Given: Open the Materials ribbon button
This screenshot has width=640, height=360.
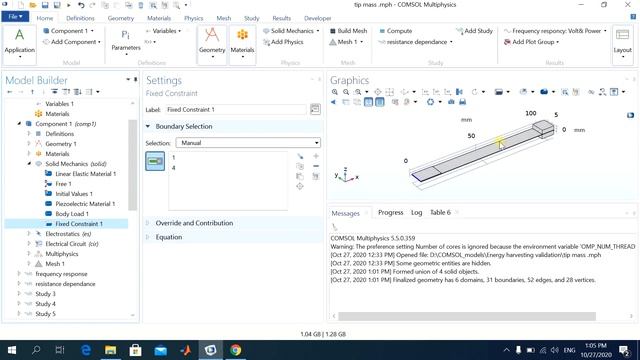Looking at the screenshot, I should 242,44.
